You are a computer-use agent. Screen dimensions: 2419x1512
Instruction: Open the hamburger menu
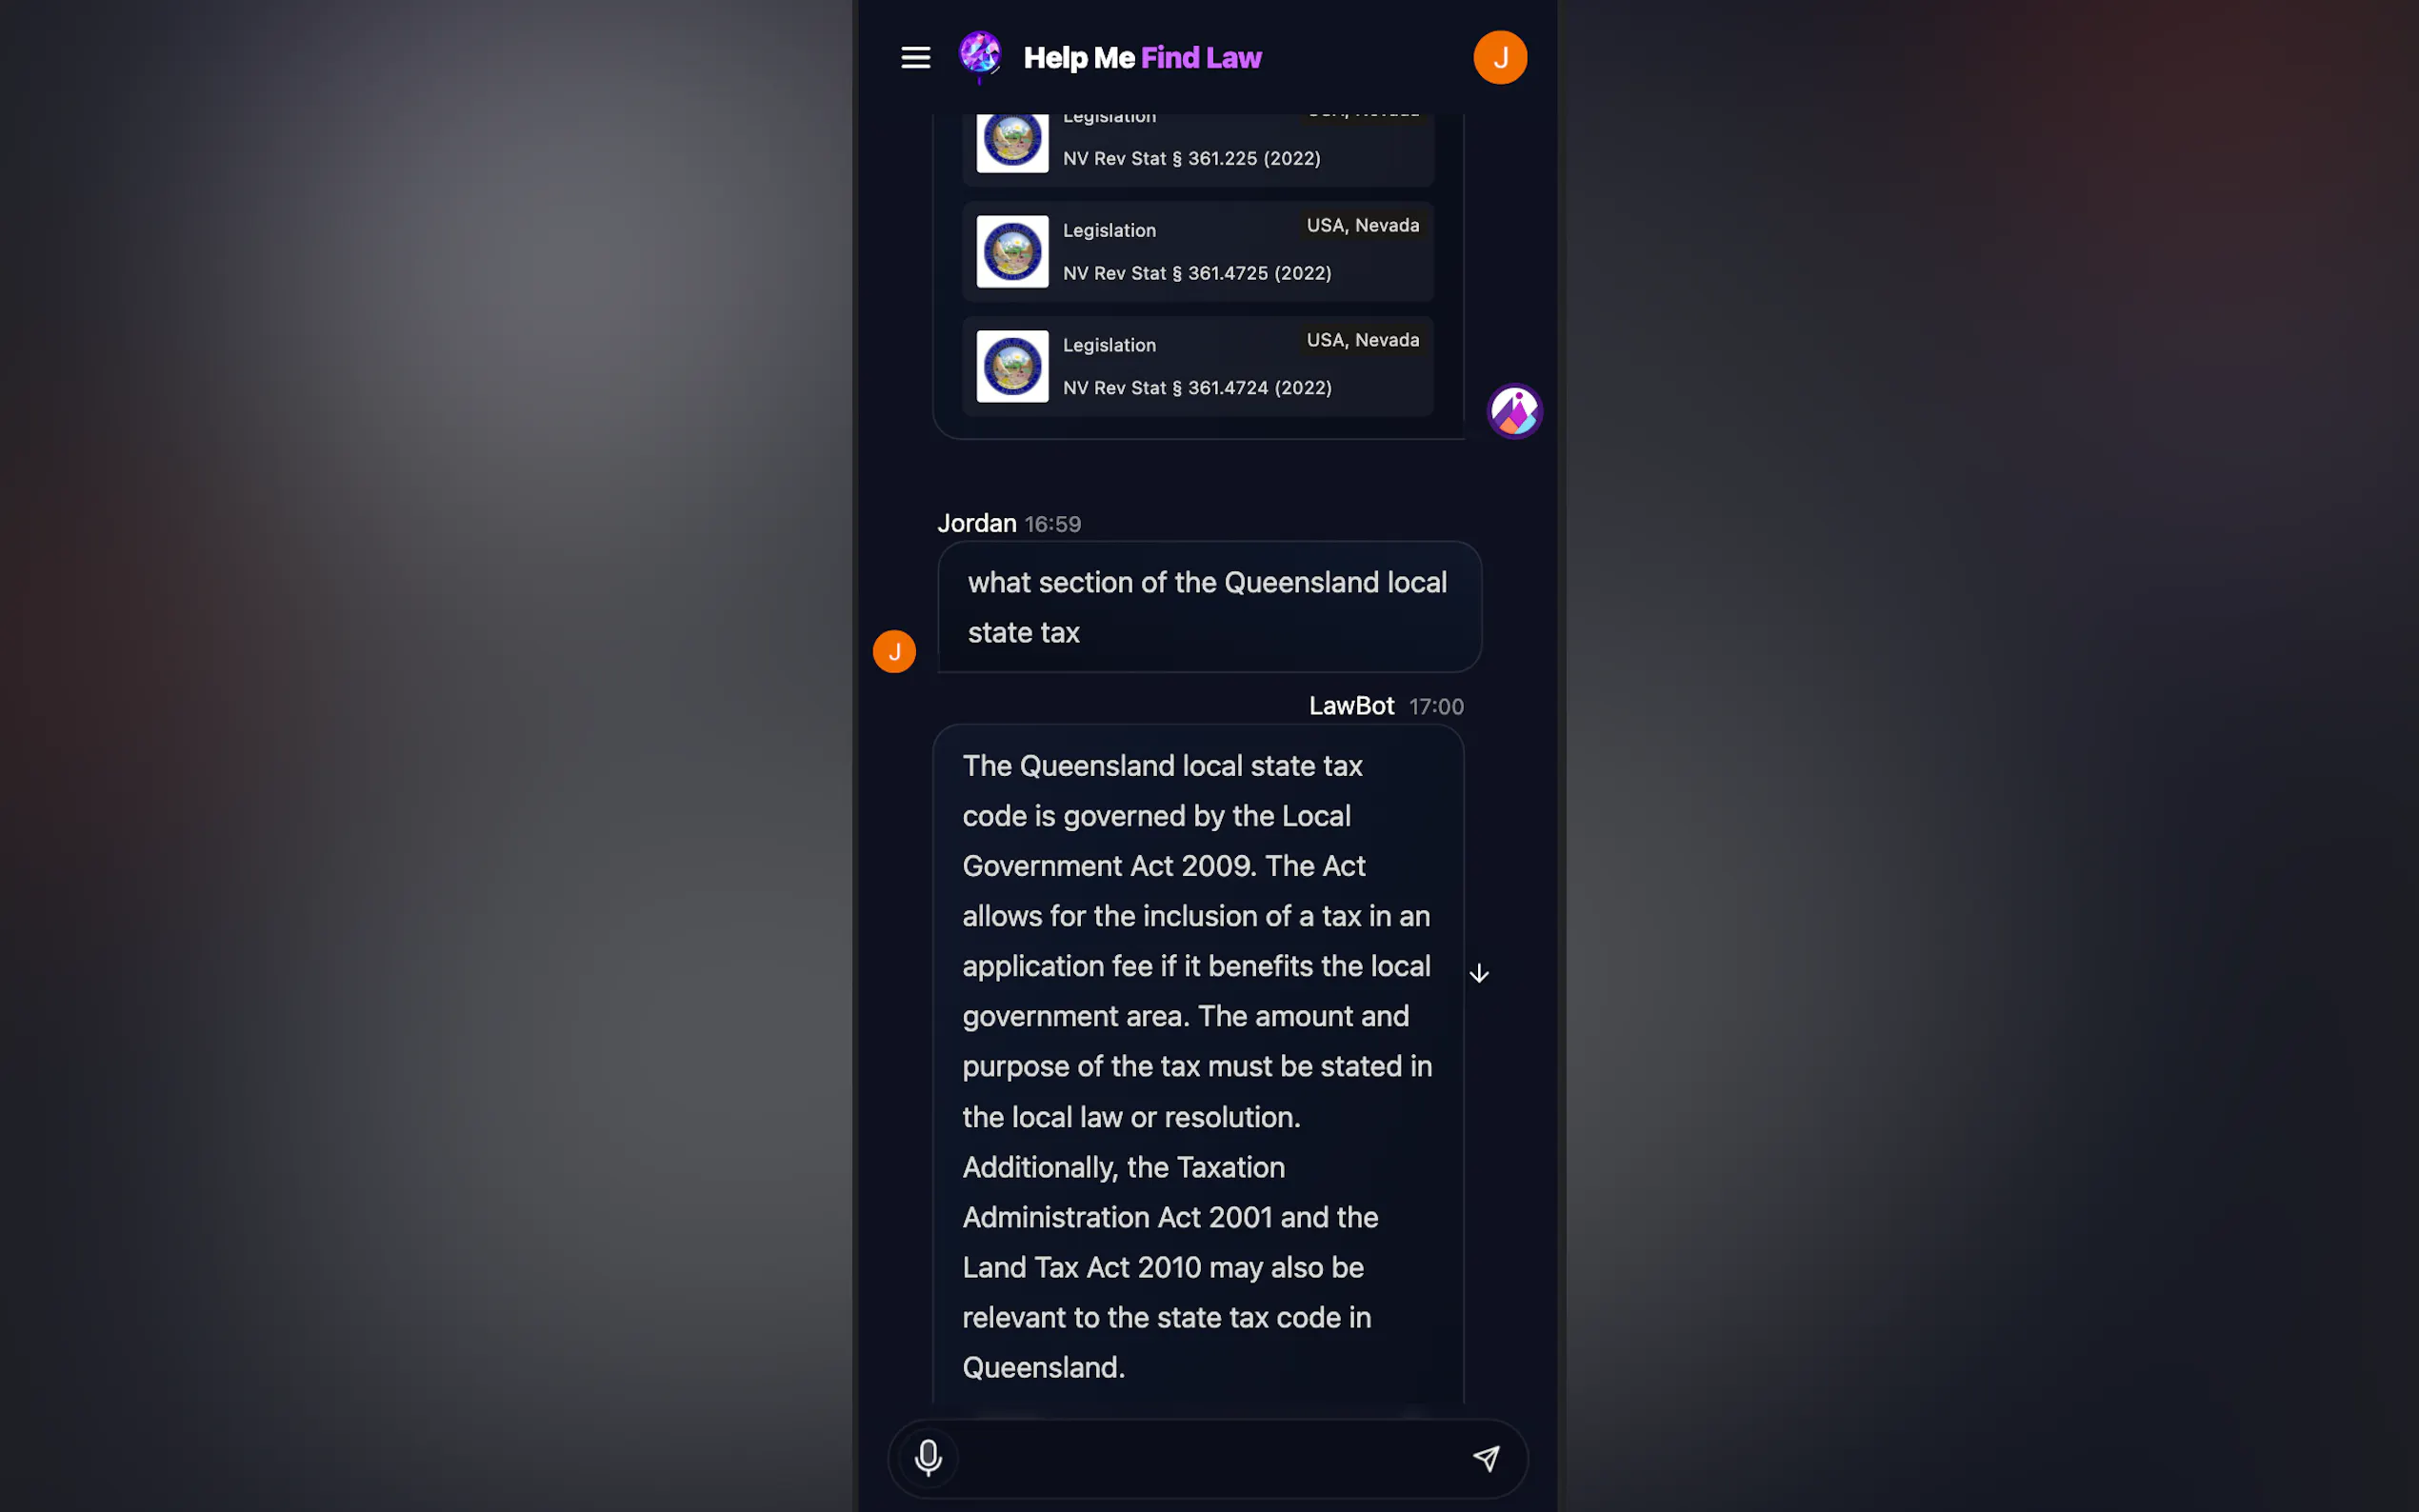(x=915, y=58)
